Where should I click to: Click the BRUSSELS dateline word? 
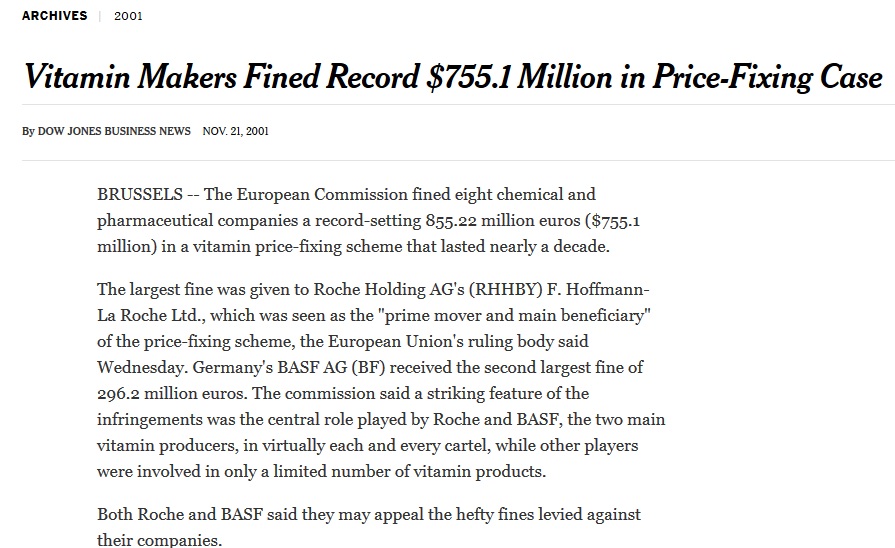coord(139,194)
